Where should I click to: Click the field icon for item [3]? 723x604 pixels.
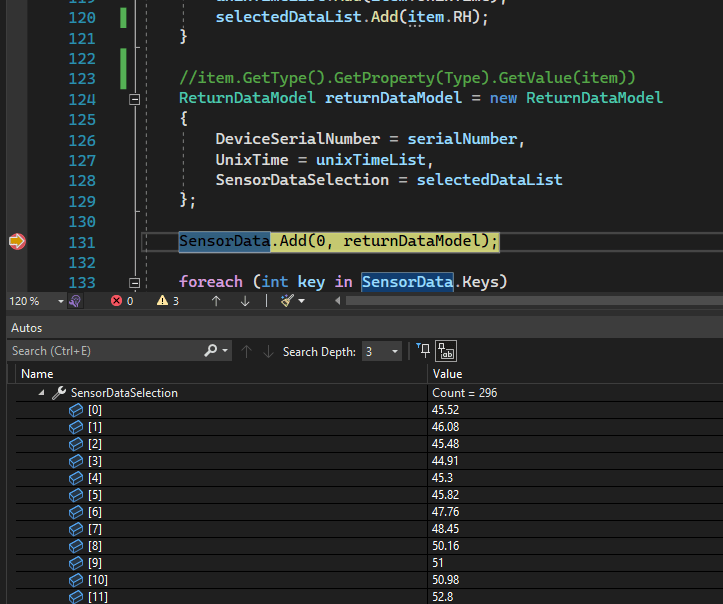pyautogui.click(x=76, y=461)
